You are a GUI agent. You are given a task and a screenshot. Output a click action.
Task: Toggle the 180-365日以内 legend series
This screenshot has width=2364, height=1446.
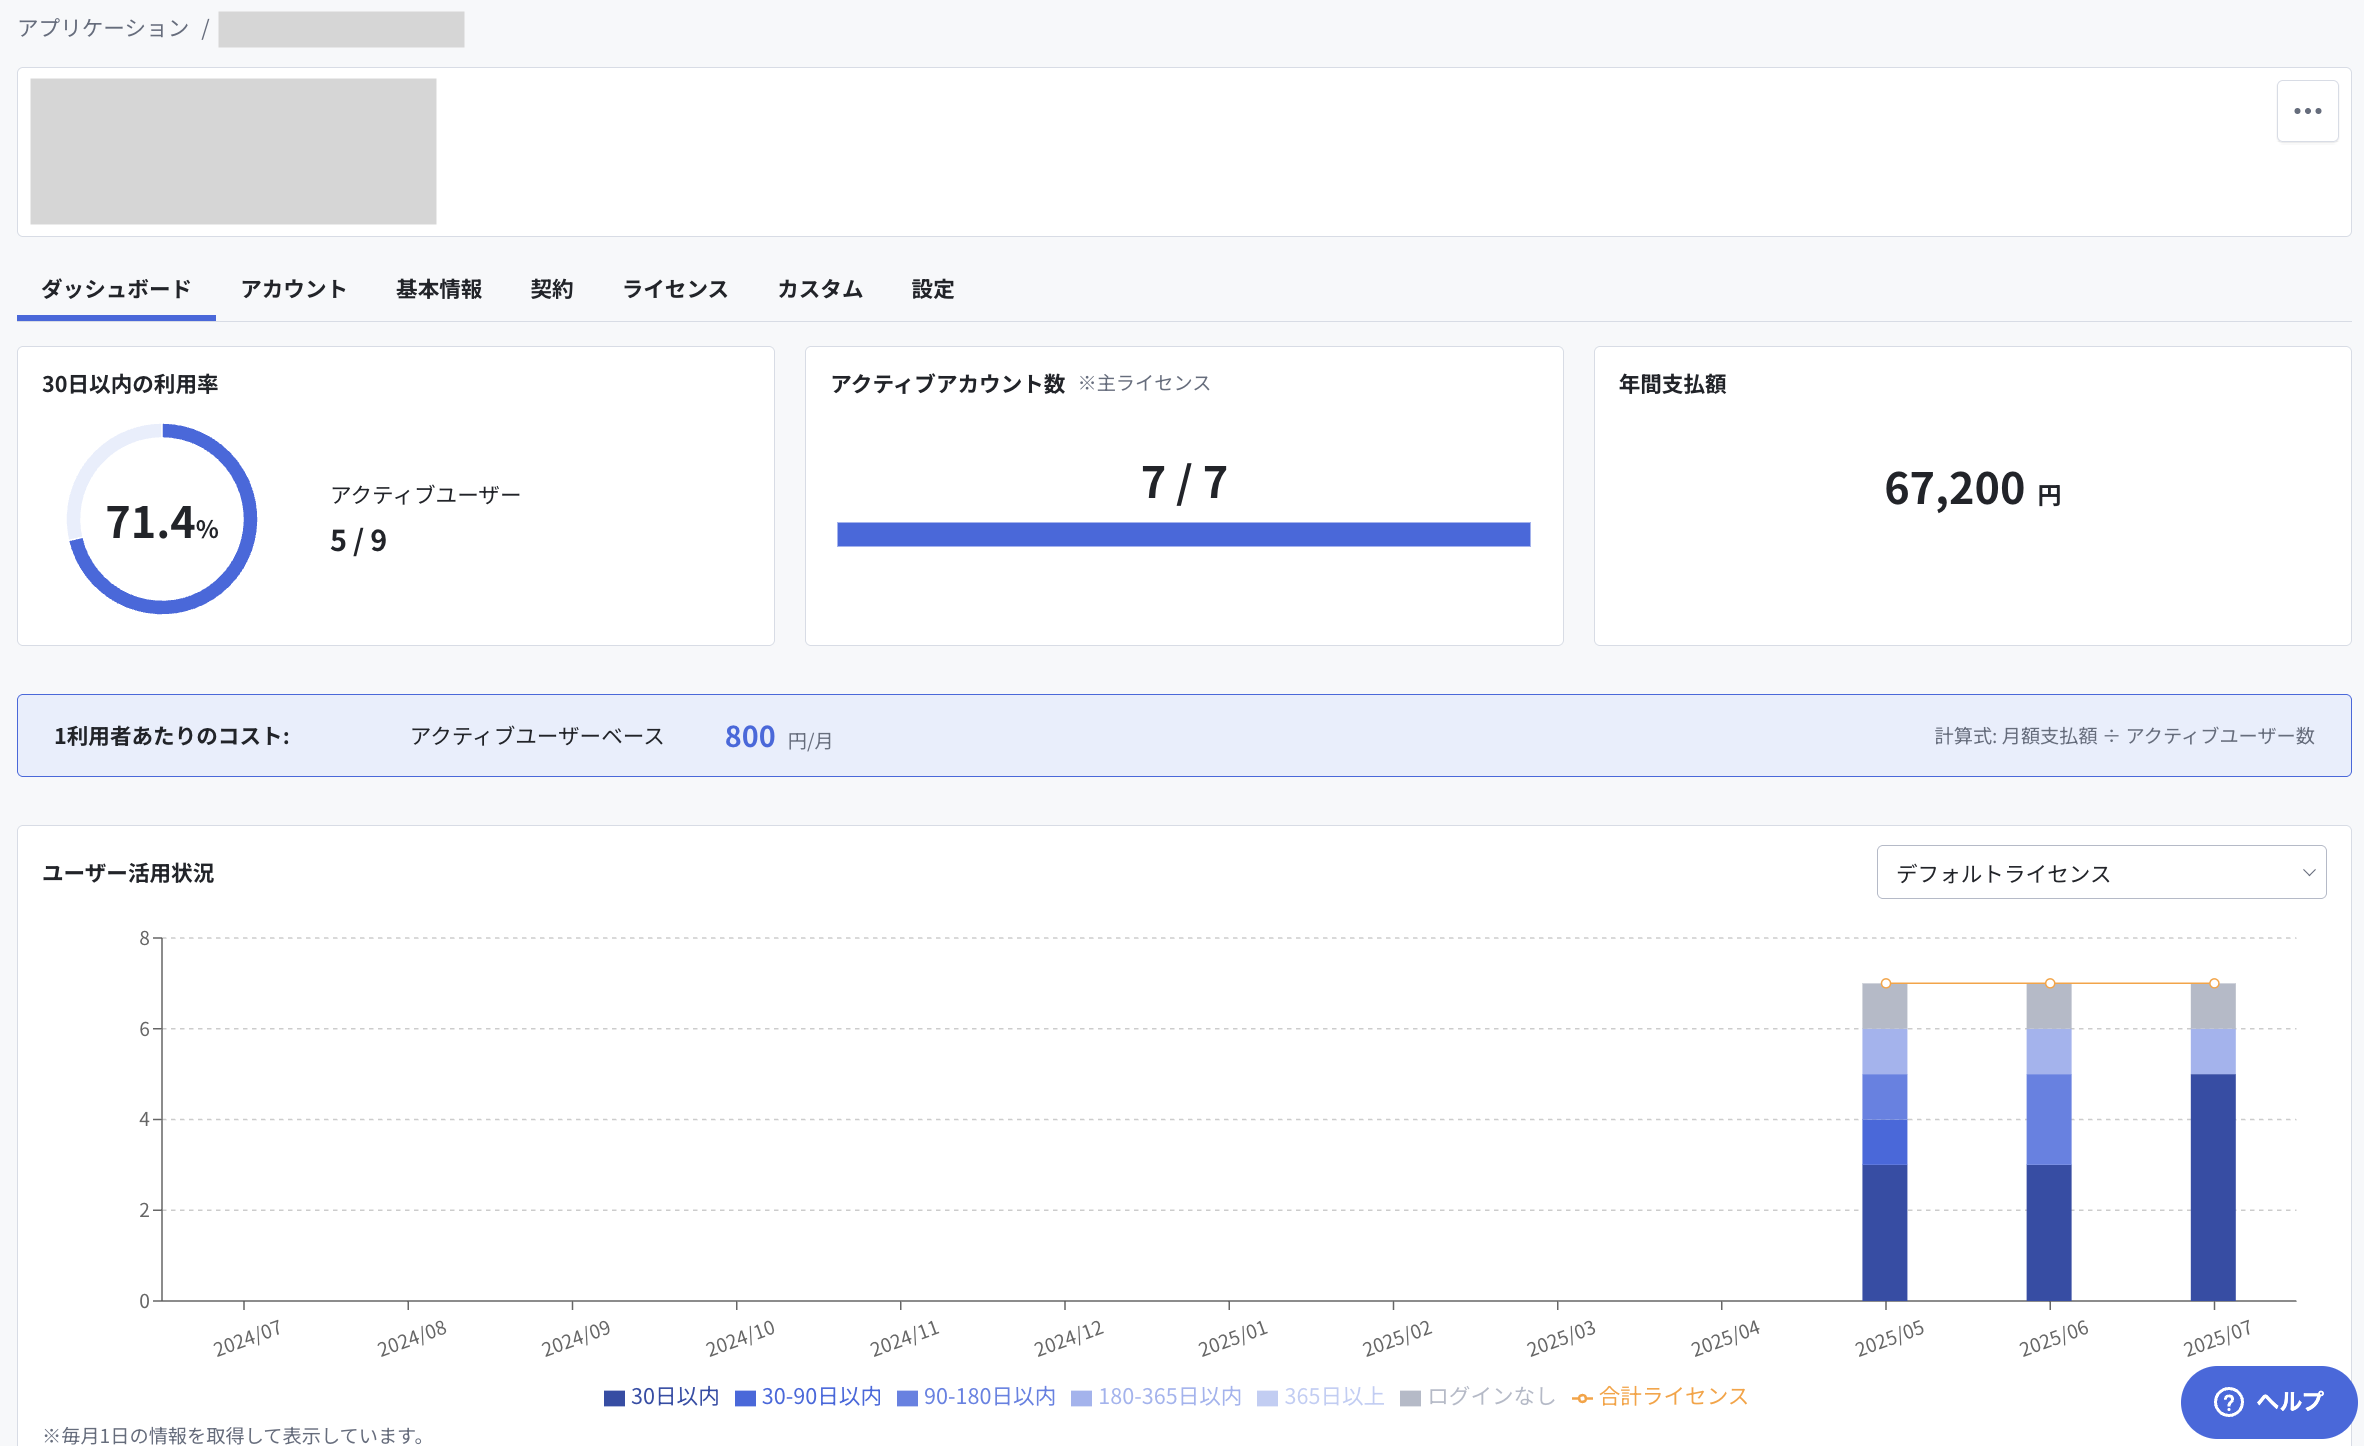pyautogui.click(x=1156, y=1397)
